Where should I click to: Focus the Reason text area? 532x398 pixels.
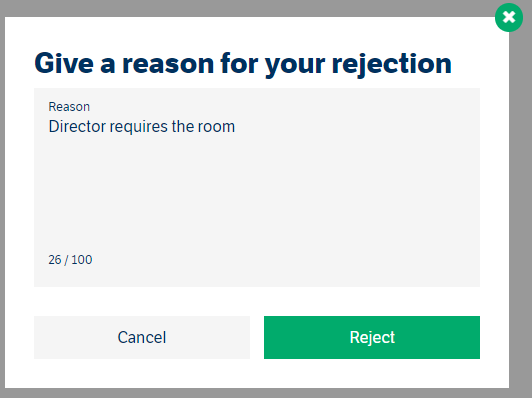(x=257, y=187)
